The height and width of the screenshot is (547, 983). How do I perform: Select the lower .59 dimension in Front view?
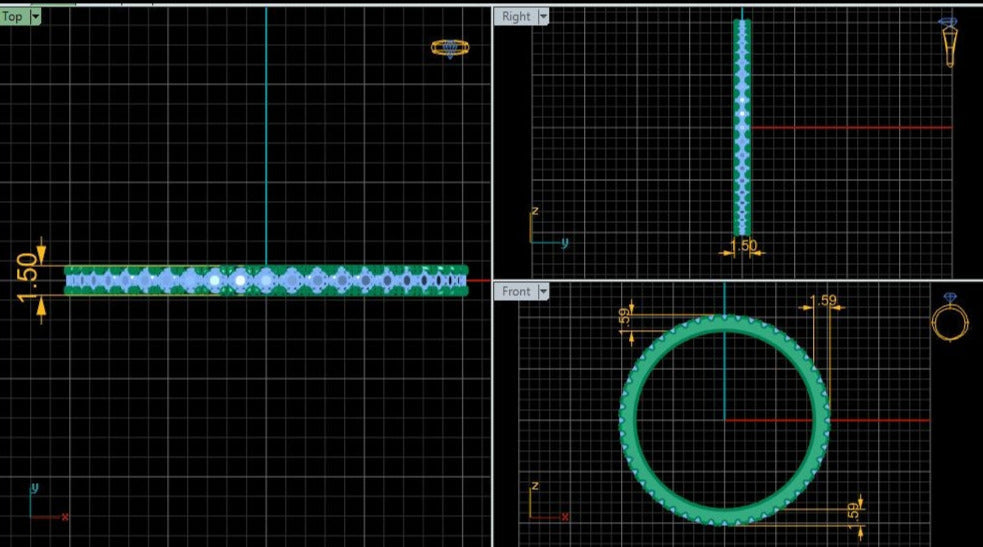pos(852,510)
